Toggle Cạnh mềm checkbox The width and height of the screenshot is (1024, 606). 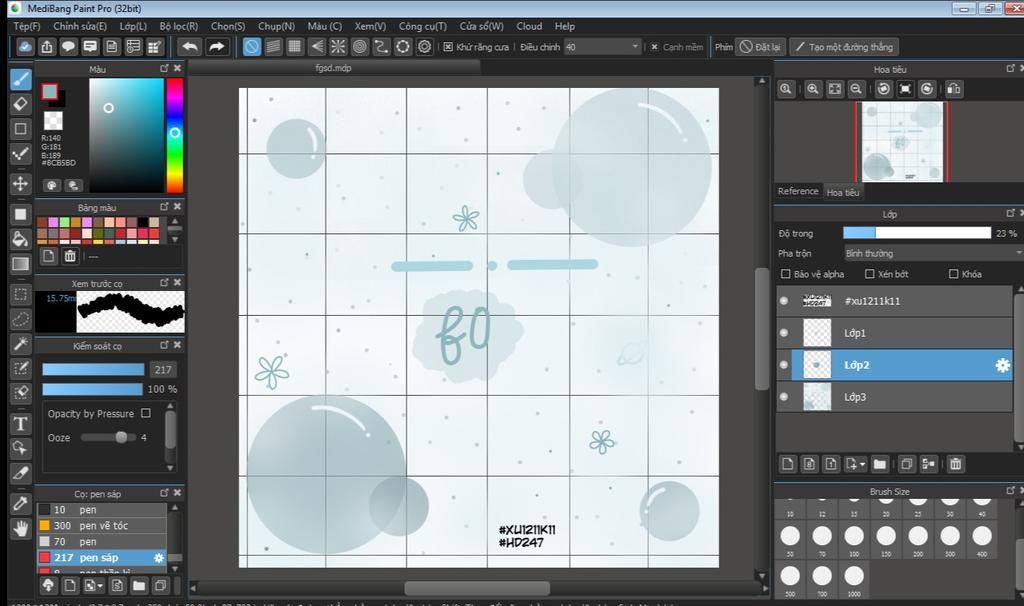[654, 47]
